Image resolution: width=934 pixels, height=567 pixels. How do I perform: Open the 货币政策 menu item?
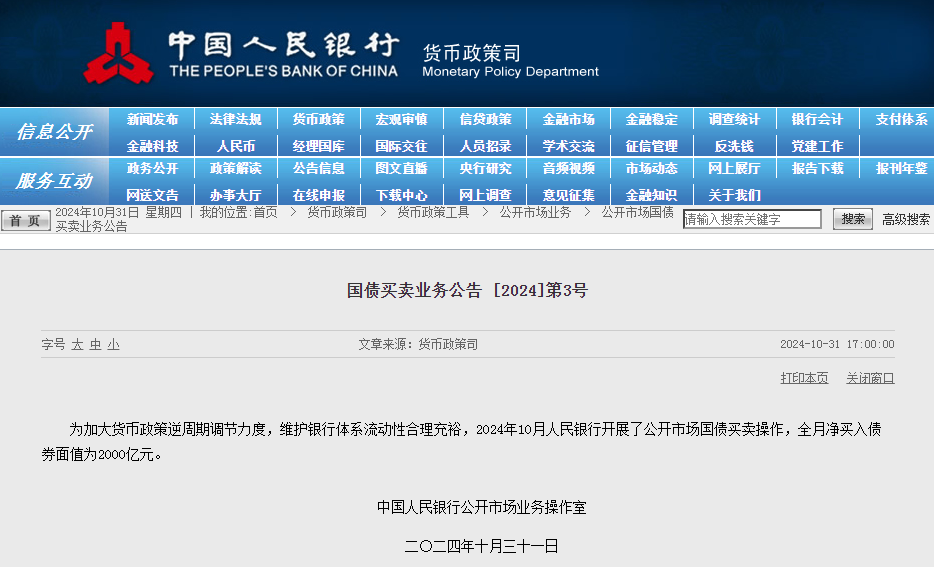point(318,119)
